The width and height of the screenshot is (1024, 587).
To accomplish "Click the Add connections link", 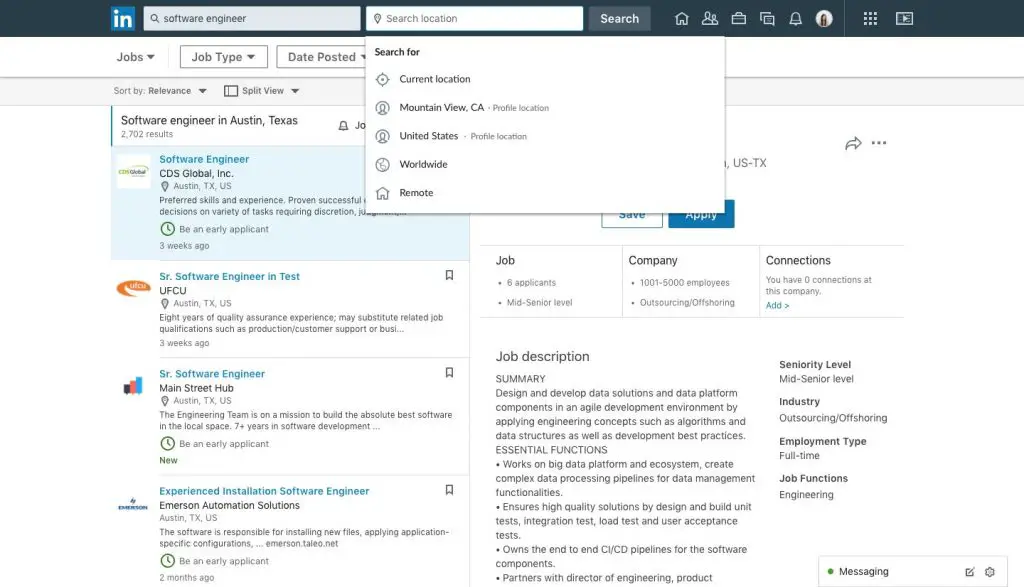I will (777, 306).
